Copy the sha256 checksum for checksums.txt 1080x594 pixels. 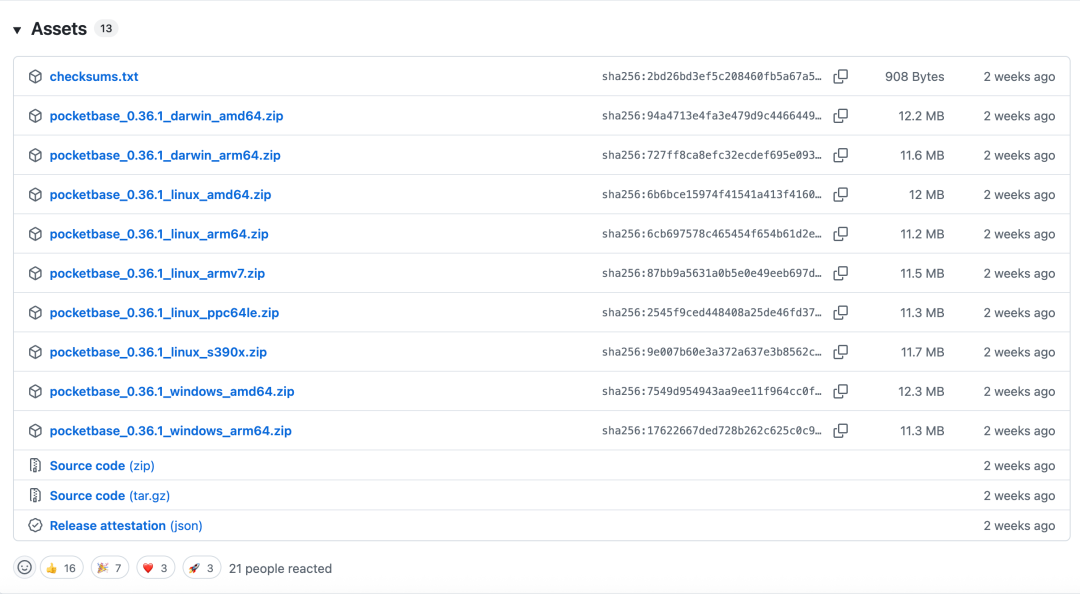click(x=840, y=76)
